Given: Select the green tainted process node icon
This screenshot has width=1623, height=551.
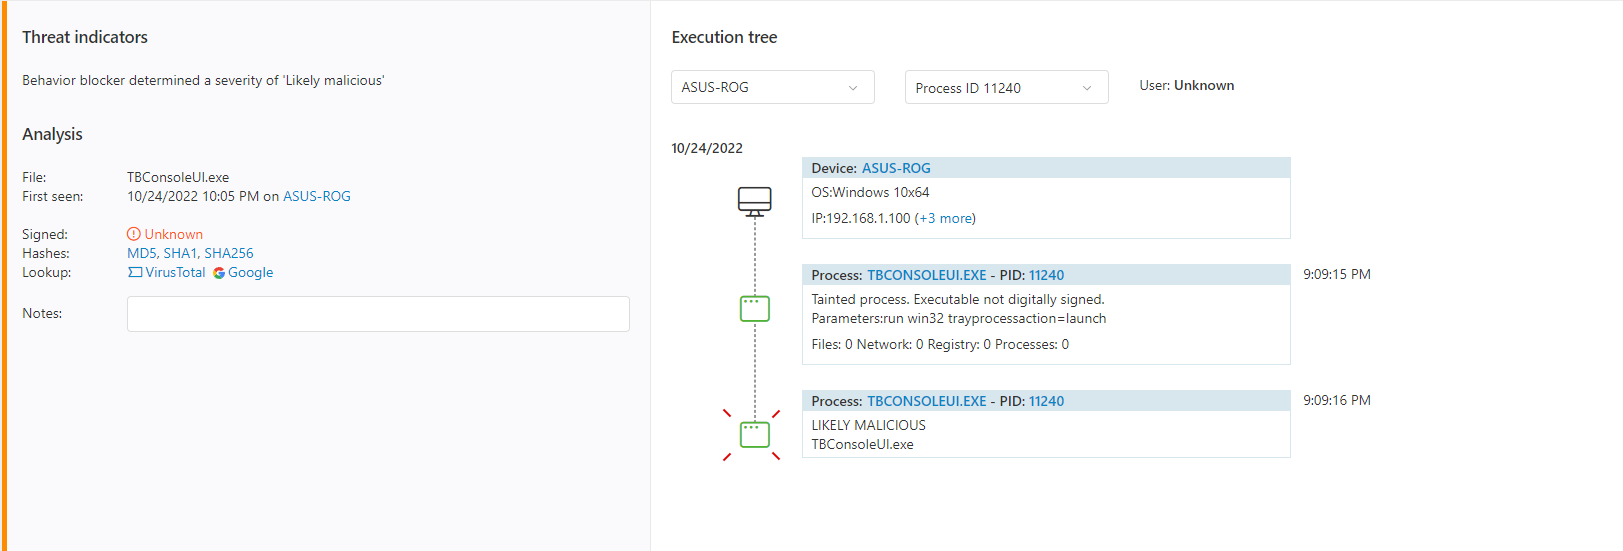Looking at the screenshot, I should click(754, 308).
